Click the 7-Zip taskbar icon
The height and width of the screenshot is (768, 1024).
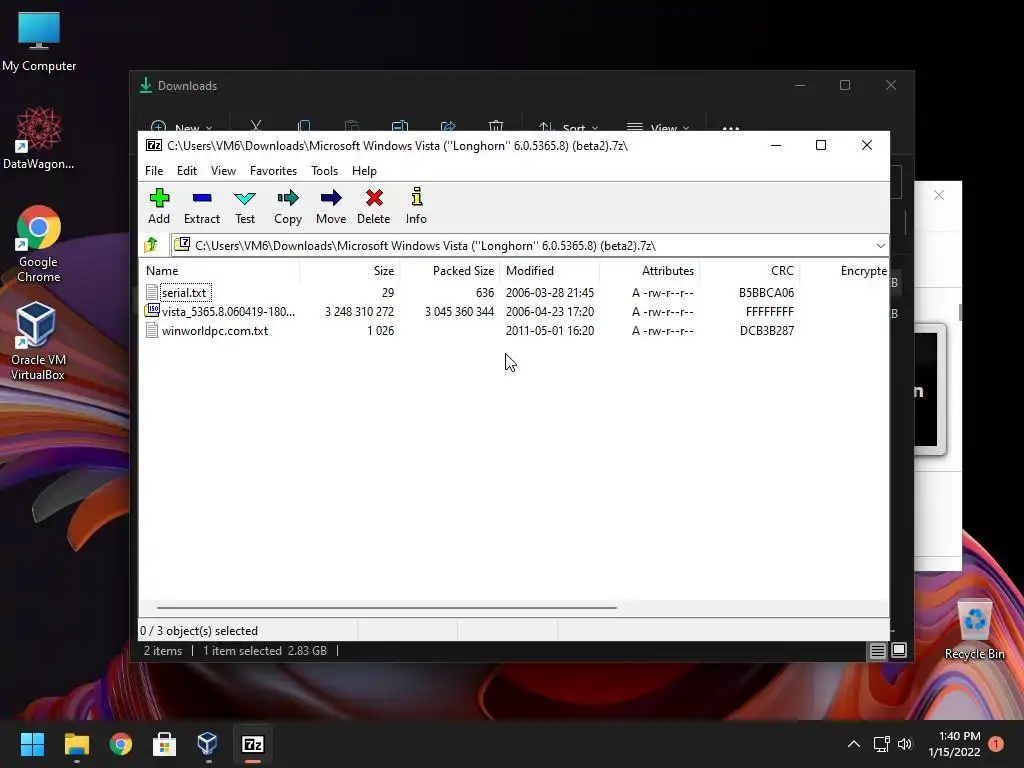click(x=253, y=744)
